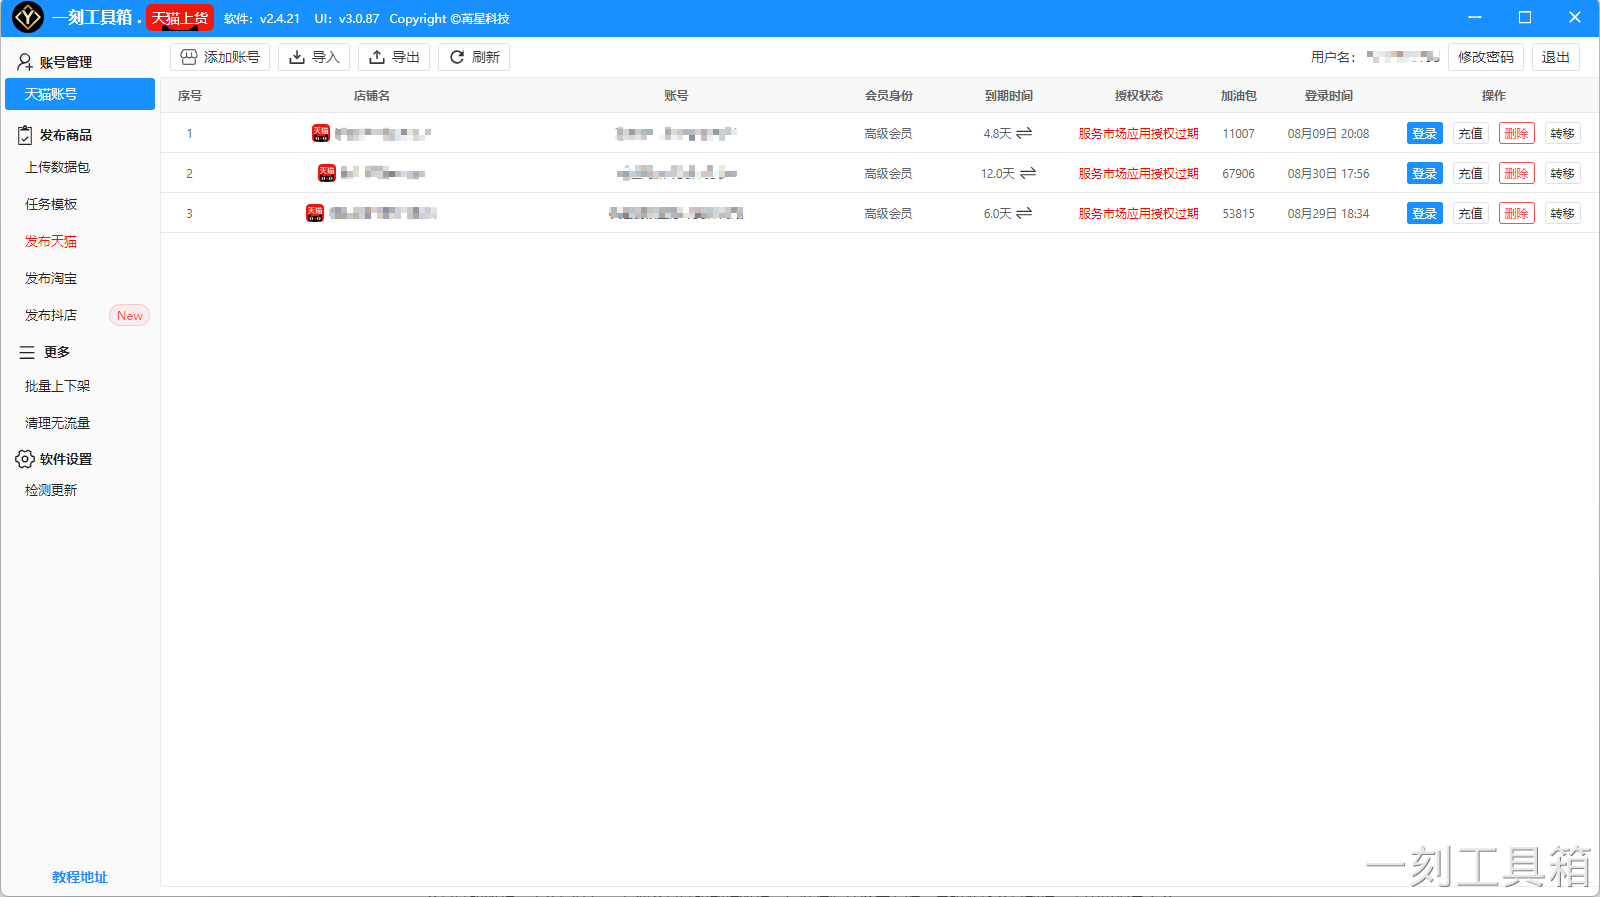Viewport: 1600px width, 897px height.
Task: Click the swap arrows icon next to 4.8天
Action: click(1024, 133)
